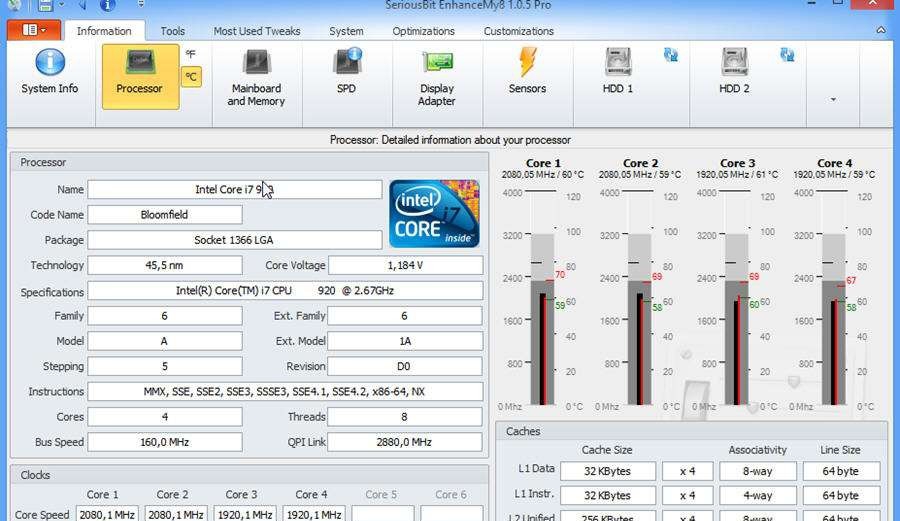Open the Customizations tab
Image resolution: width=900 pixels, height=521 pixels.
point(519,31)
